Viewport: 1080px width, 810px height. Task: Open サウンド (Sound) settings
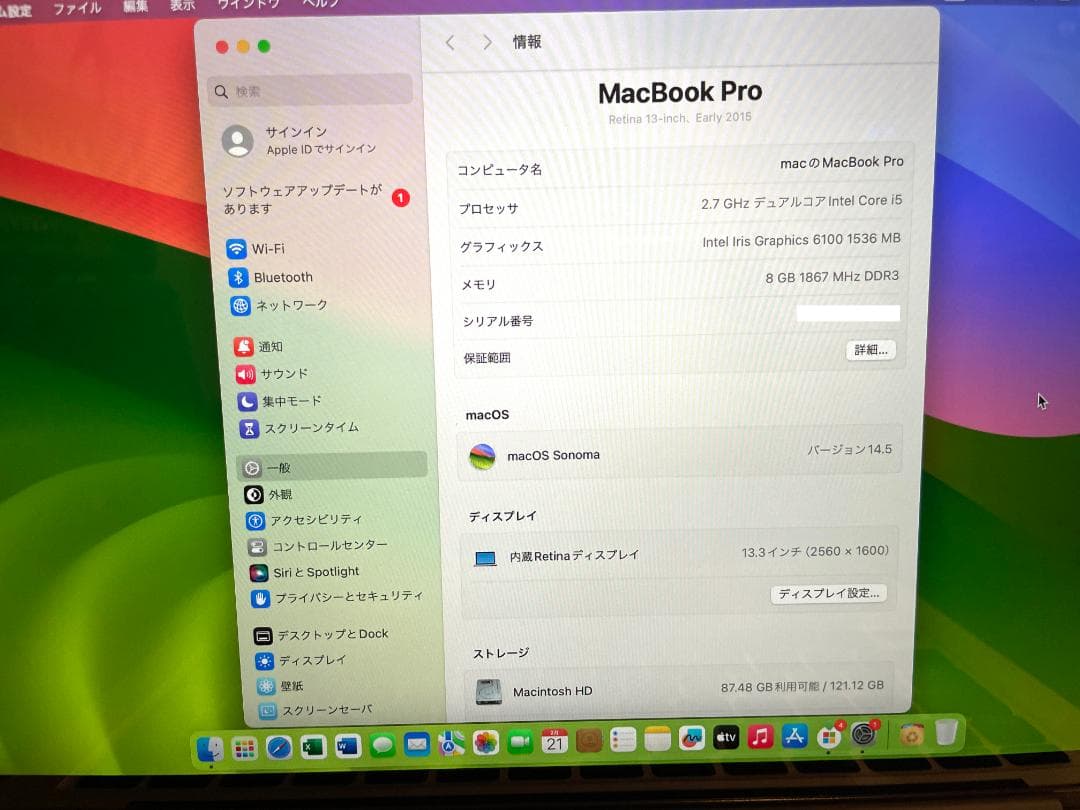(x=276, y=374)
